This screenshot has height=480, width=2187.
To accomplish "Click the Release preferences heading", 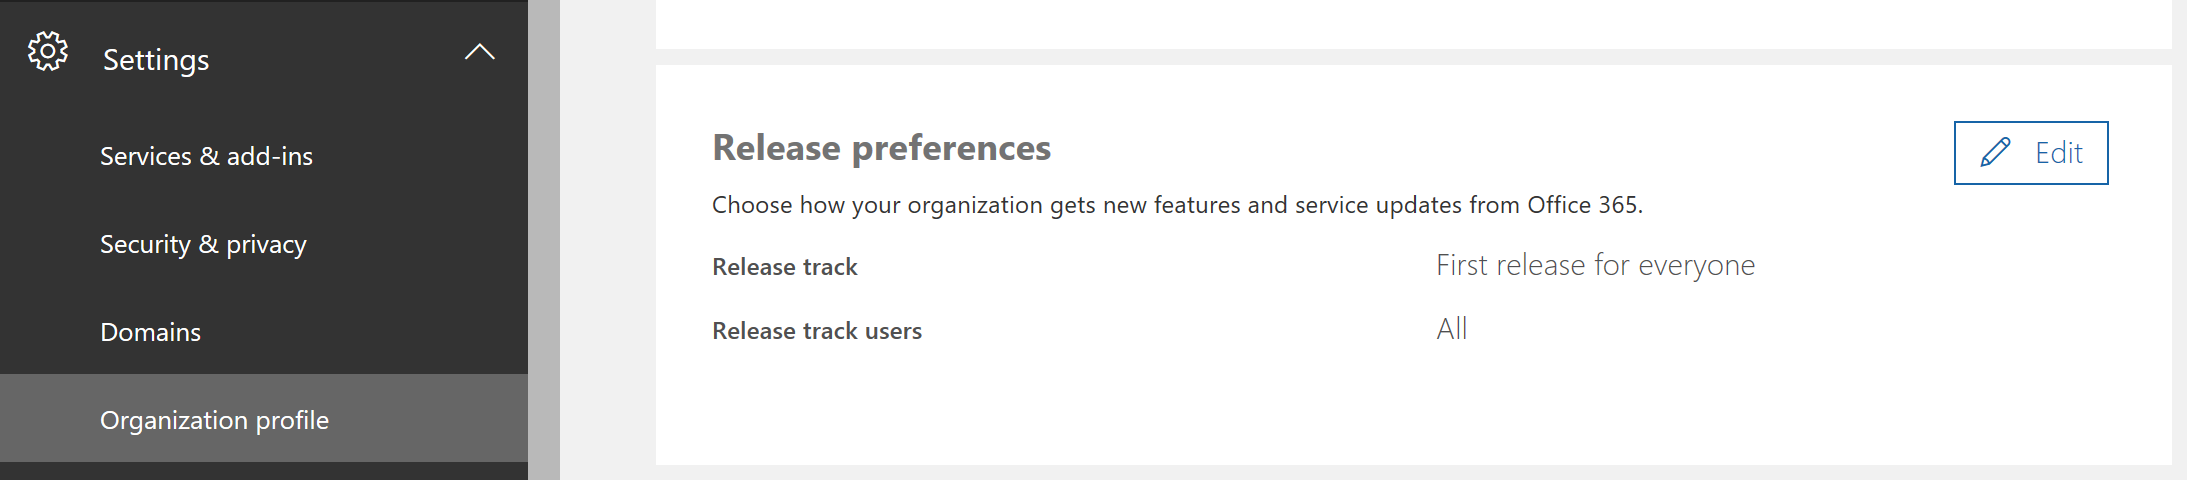I will (x=881, y=148).
